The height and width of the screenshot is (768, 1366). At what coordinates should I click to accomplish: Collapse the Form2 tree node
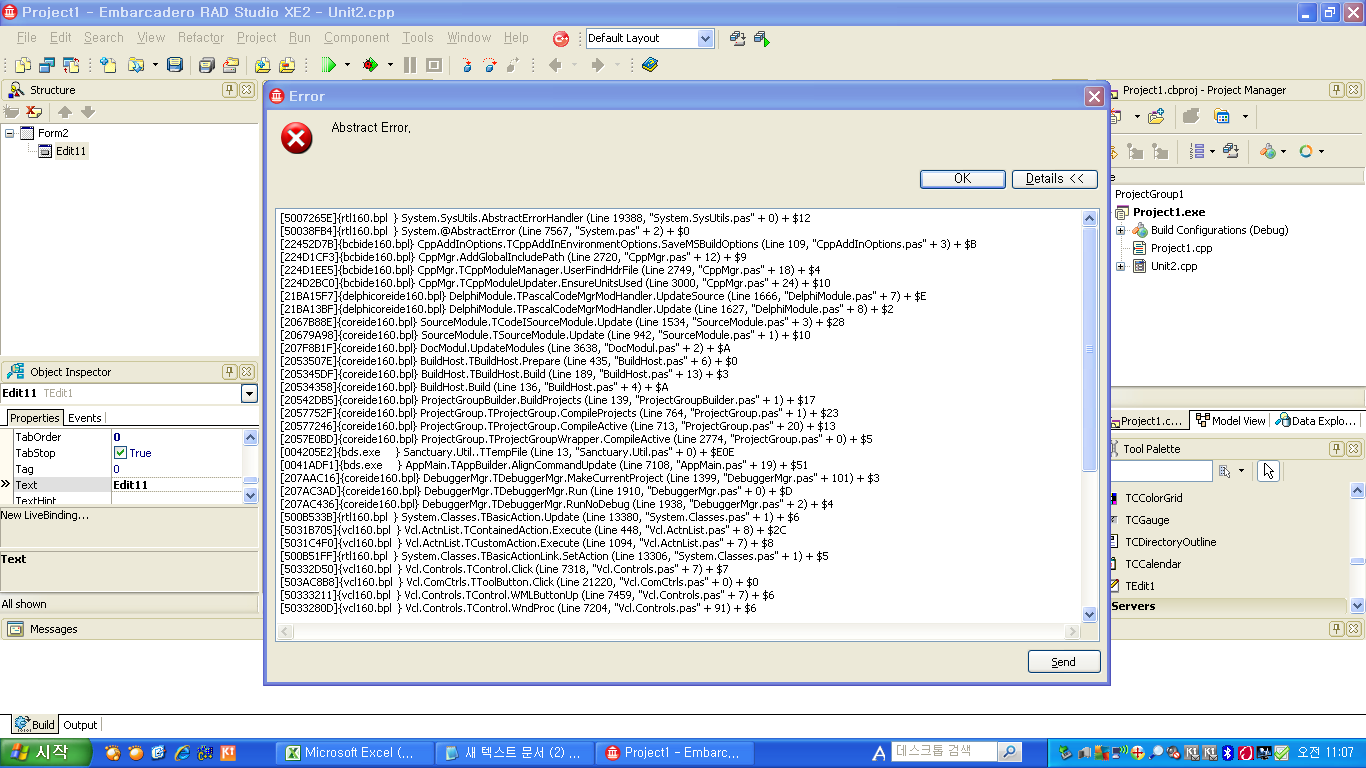10,133
